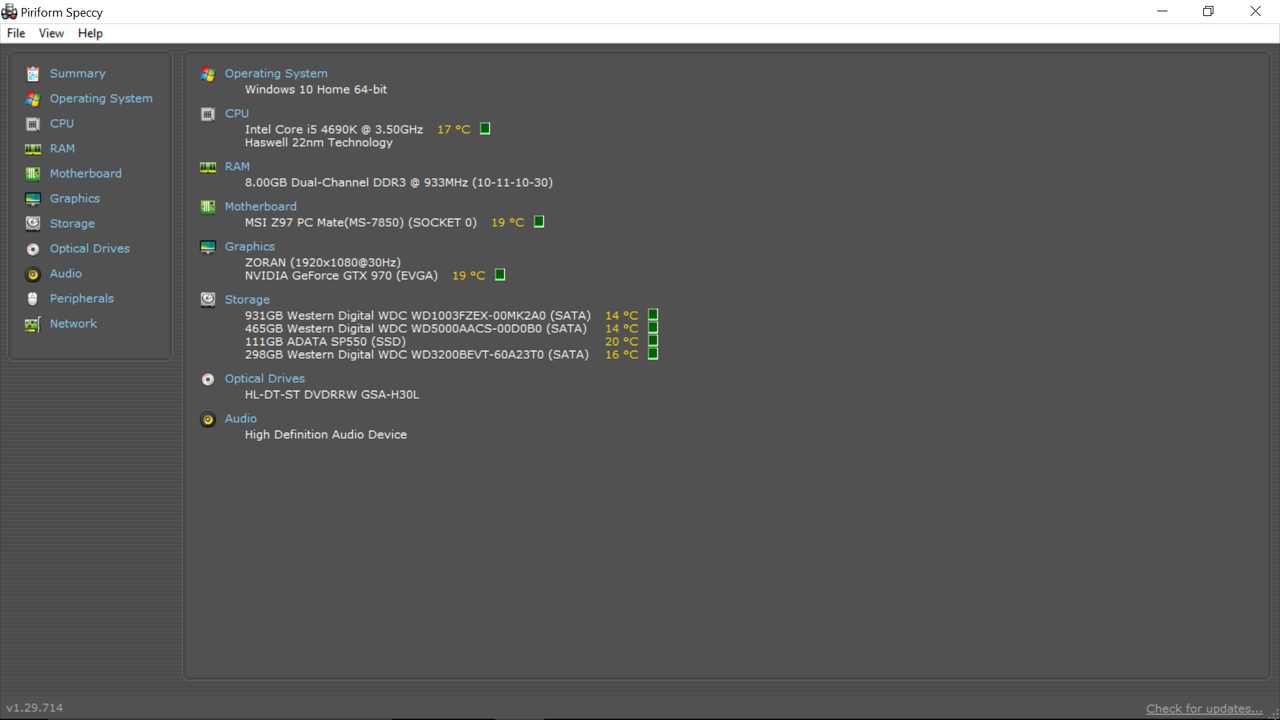Go to the Operating System section
This screenshot has height=720, width=1280.
click(101, 99)
